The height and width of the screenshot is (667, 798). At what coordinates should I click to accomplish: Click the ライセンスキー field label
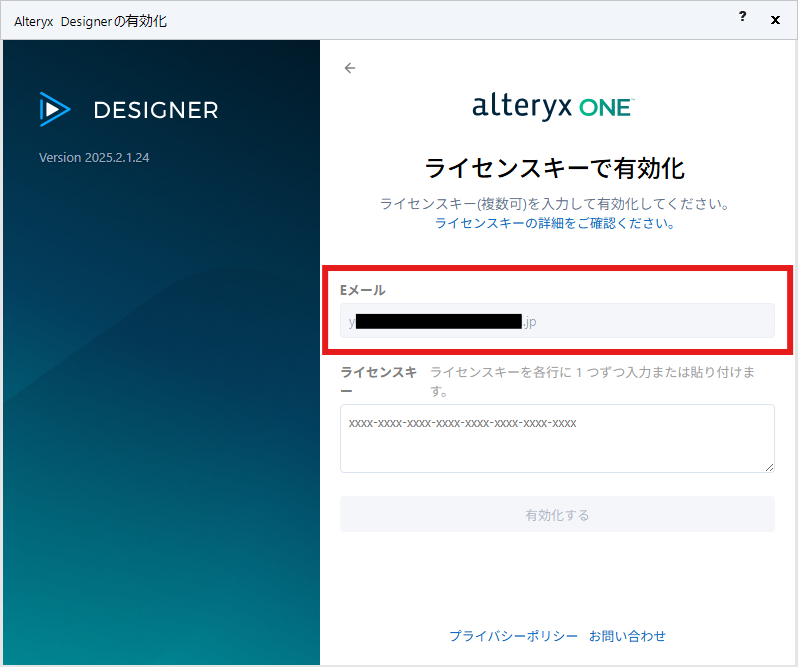[x=379, y=382]
